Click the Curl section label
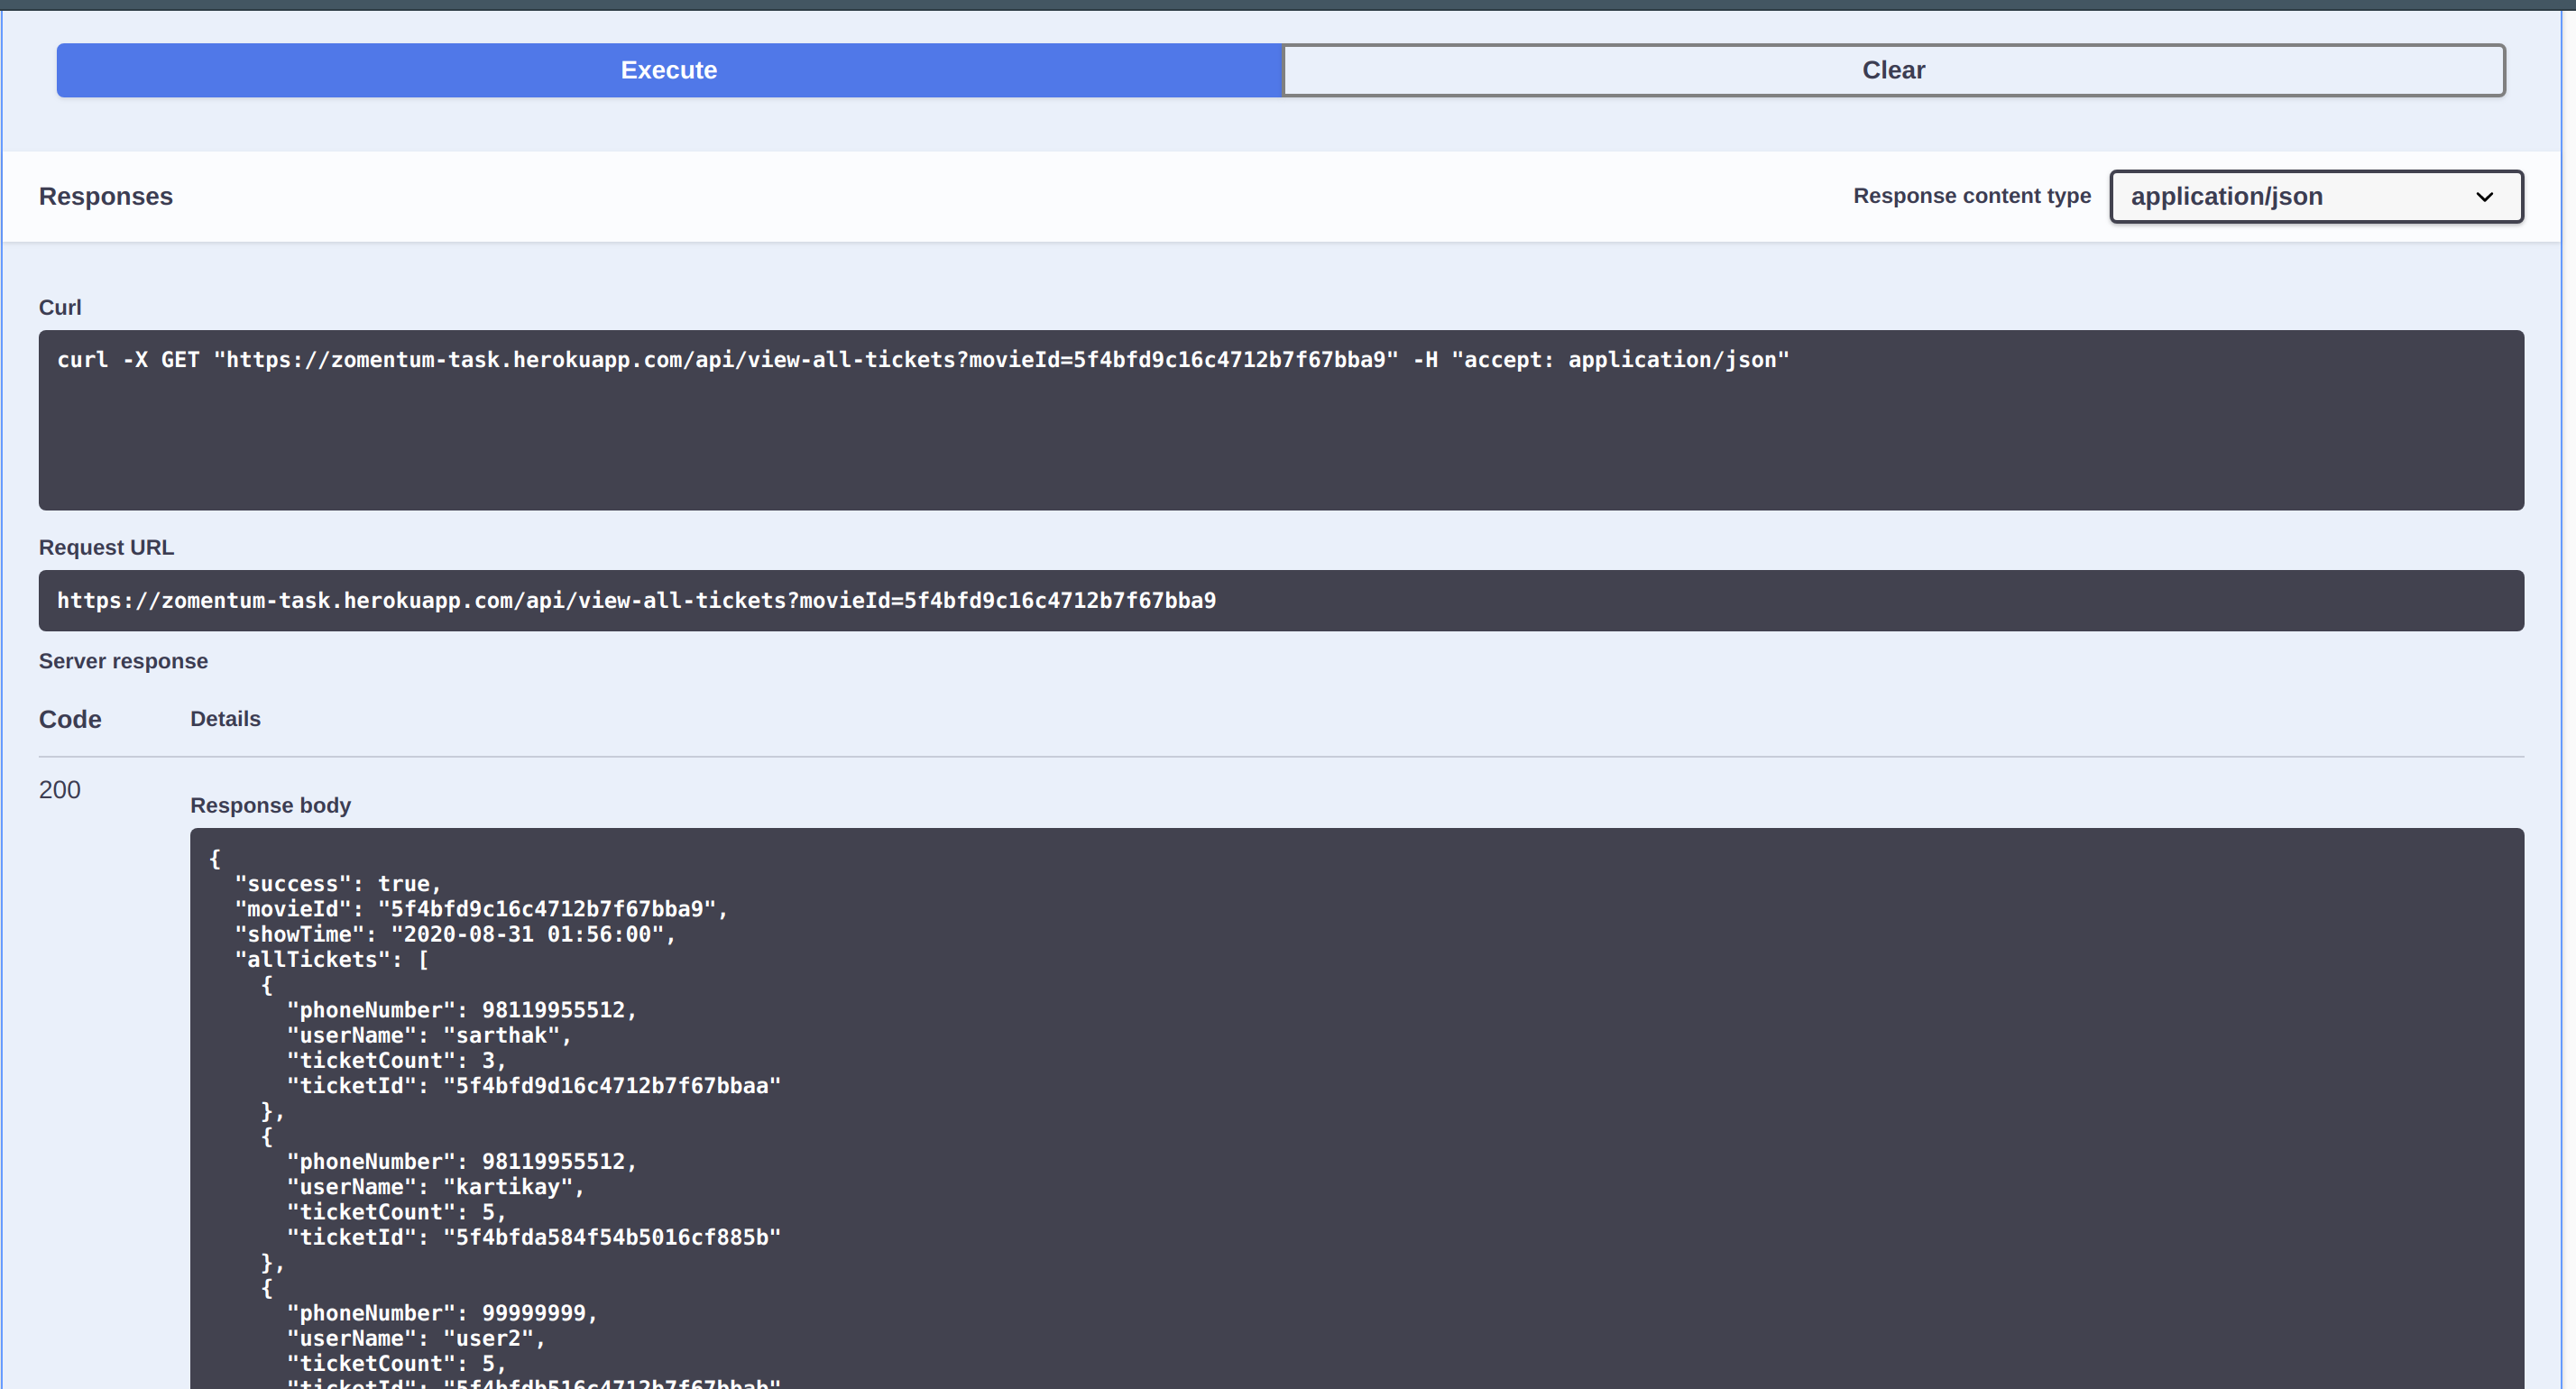Image resolution: width=2576 pixels, height=1389 pixels. (60, 307)
